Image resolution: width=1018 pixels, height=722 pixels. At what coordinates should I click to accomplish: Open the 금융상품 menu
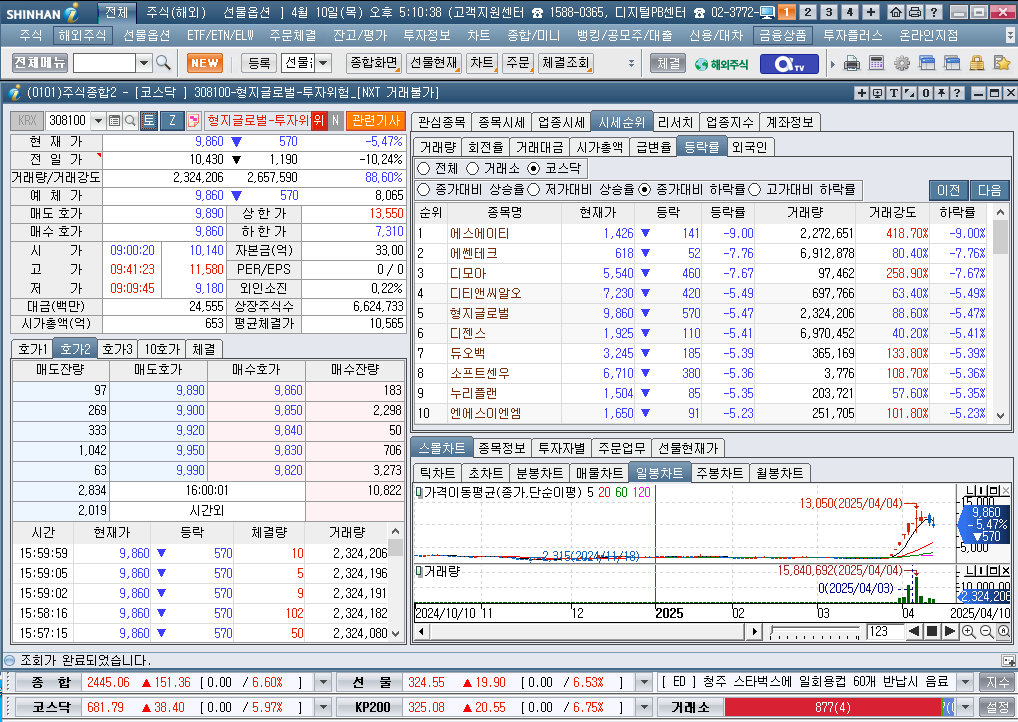pos(783,36)
